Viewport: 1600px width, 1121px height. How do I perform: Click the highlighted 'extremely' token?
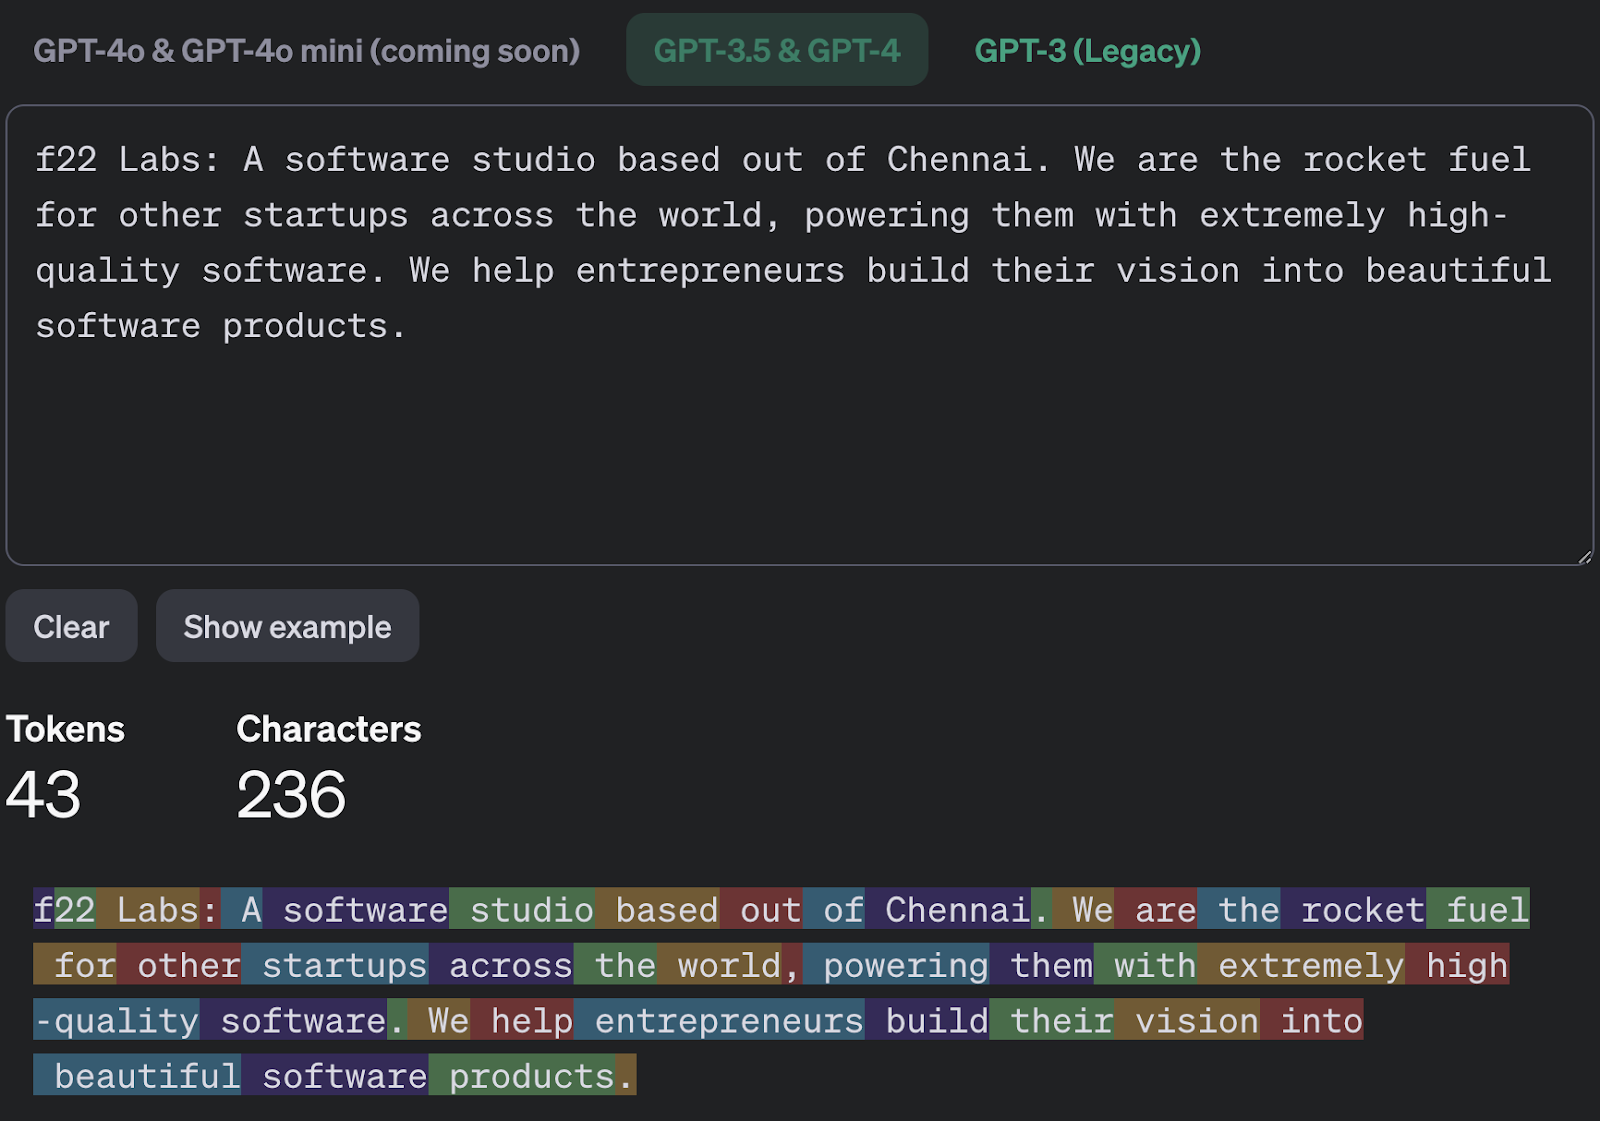click(x=1301, y=964)
